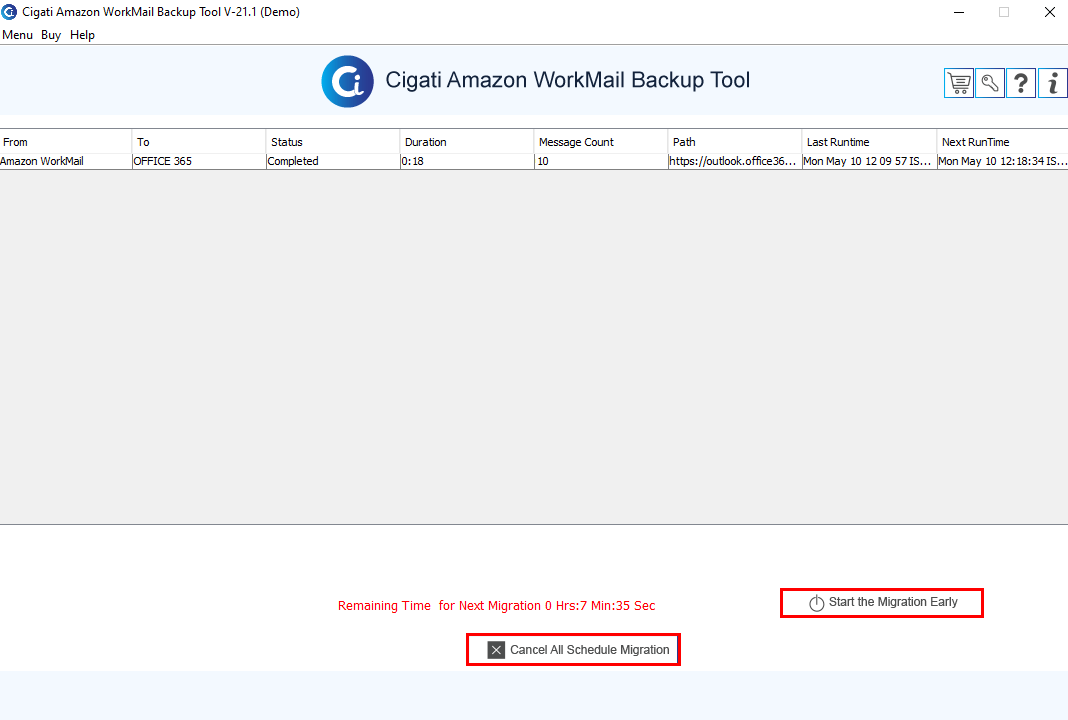This screenshot has height=720, width=1068.
Task: Click the Duration column header
Action: click(467, 142)
